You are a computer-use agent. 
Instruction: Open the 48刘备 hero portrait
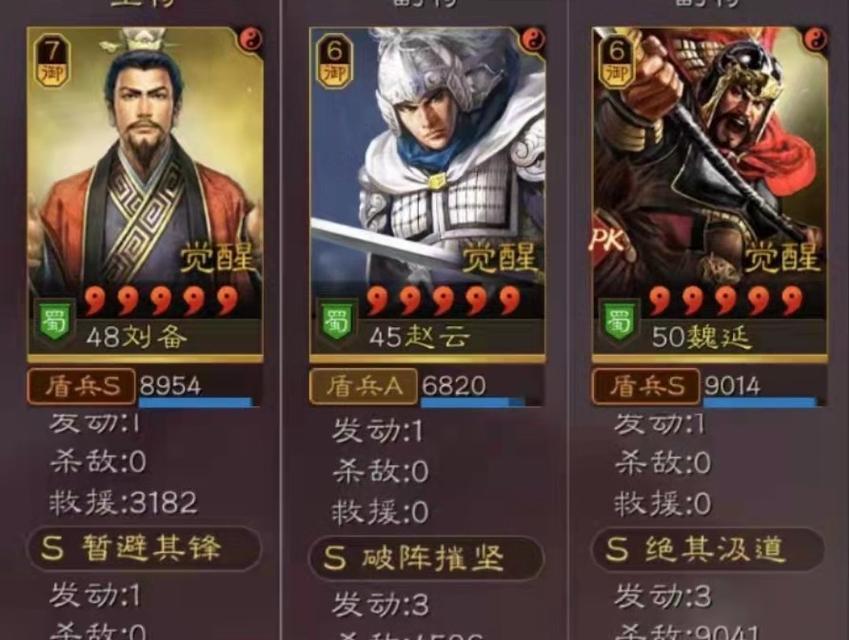[x=145, y=194]
